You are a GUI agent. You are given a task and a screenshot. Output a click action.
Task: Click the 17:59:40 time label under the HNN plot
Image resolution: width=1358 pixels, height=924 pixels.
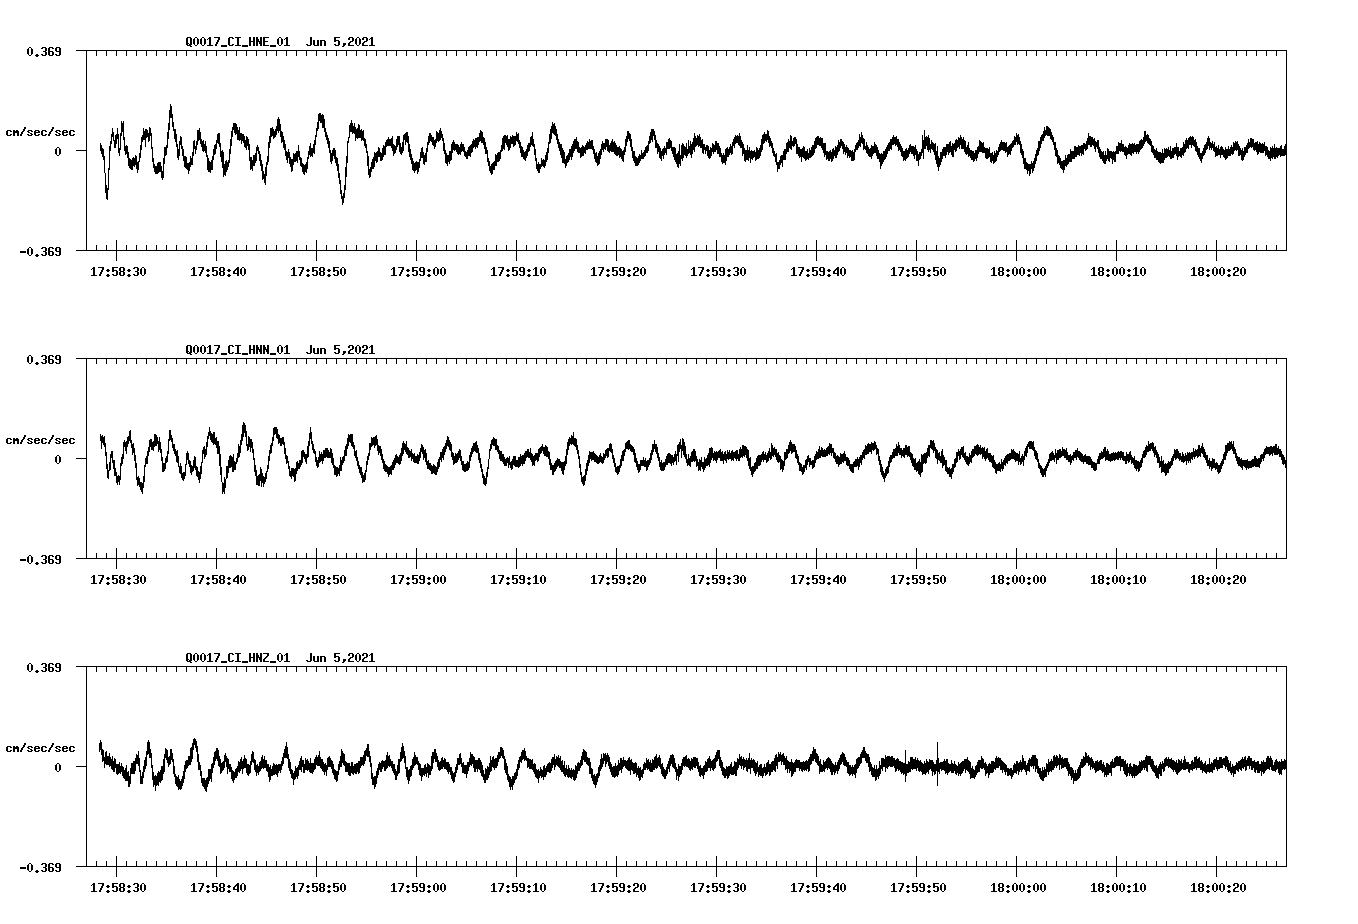pos(818,580)
